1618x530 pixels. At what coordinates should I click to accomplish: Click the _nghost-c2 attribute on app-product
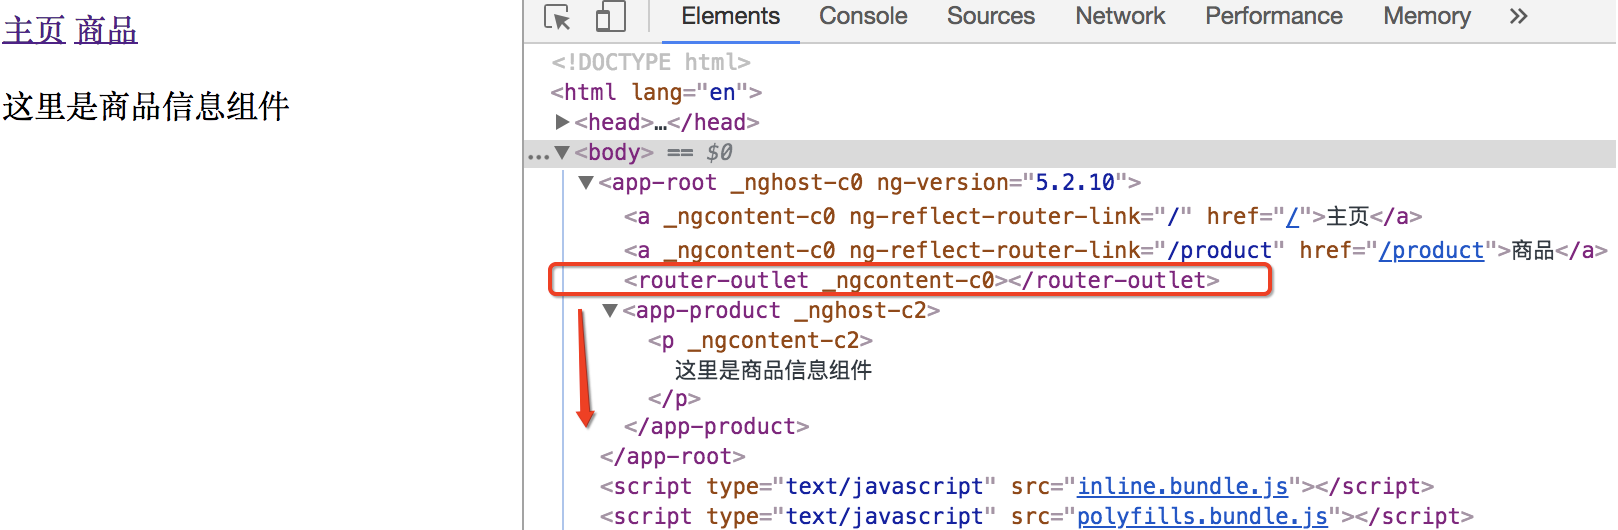tap(860, 311)
